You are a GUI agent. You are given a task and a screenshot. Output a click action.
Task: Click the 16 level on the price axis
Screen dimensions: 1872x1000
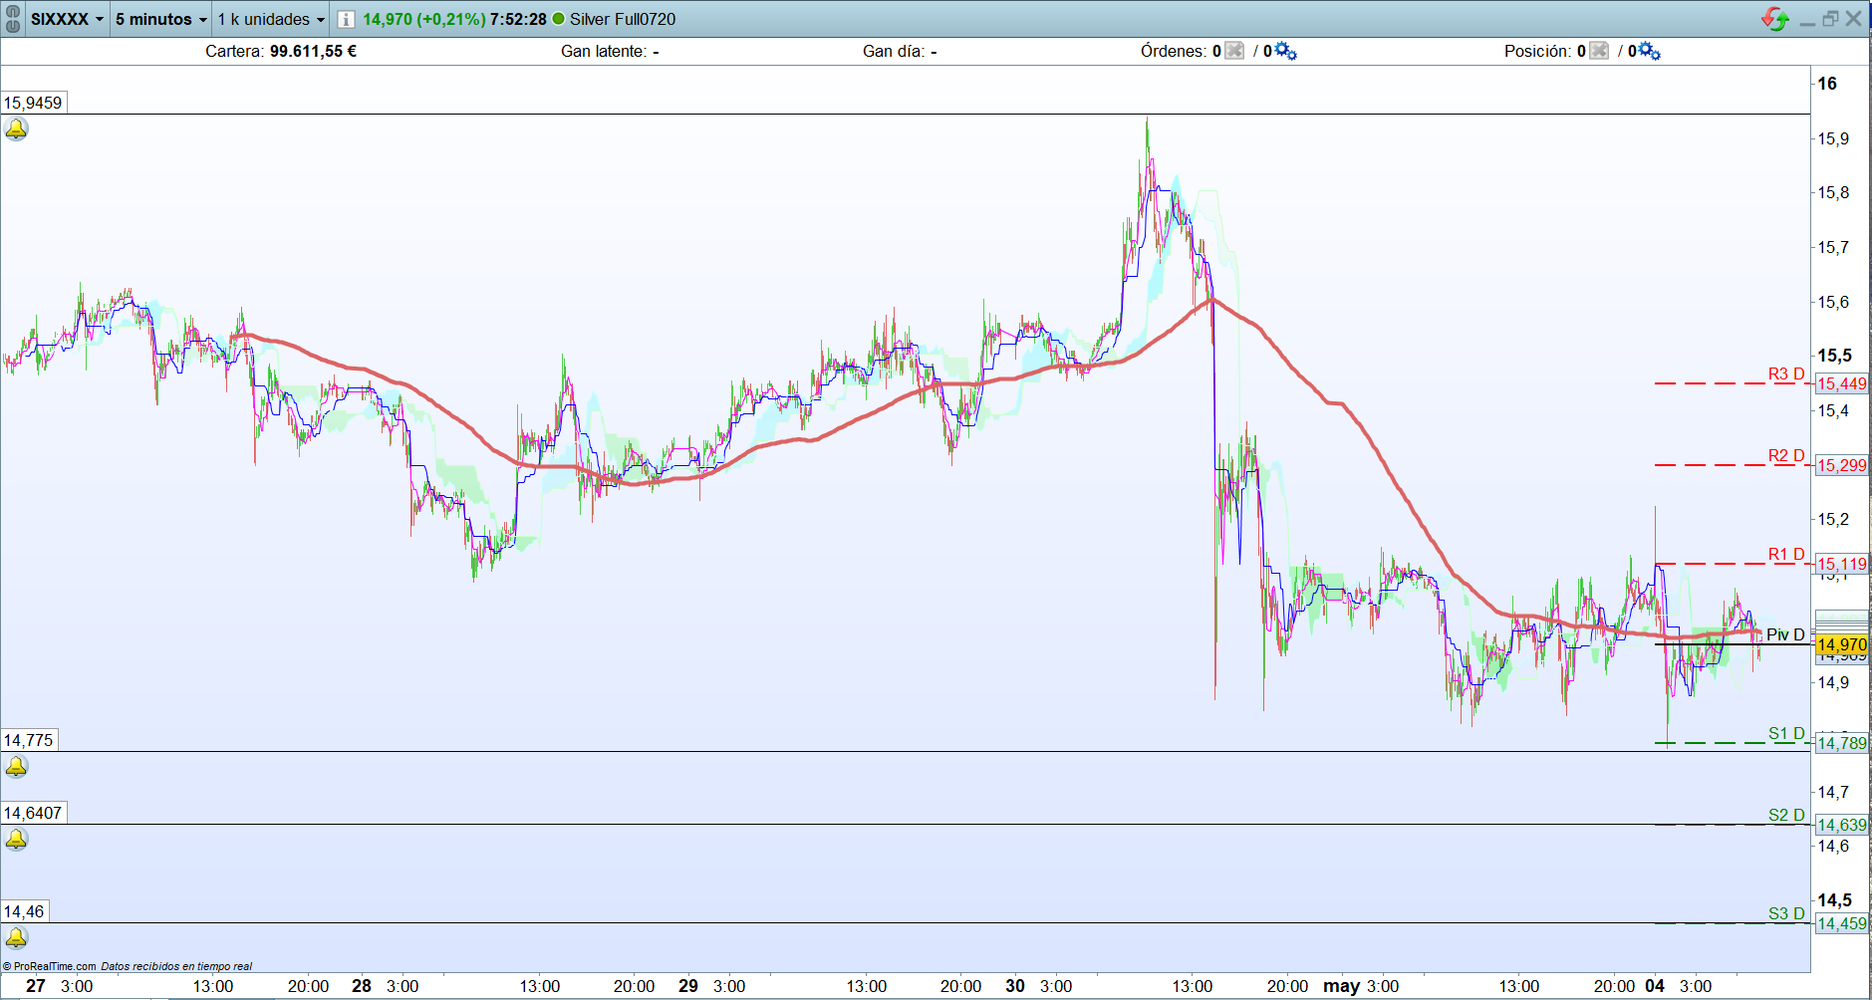[x=1827, y=84]
